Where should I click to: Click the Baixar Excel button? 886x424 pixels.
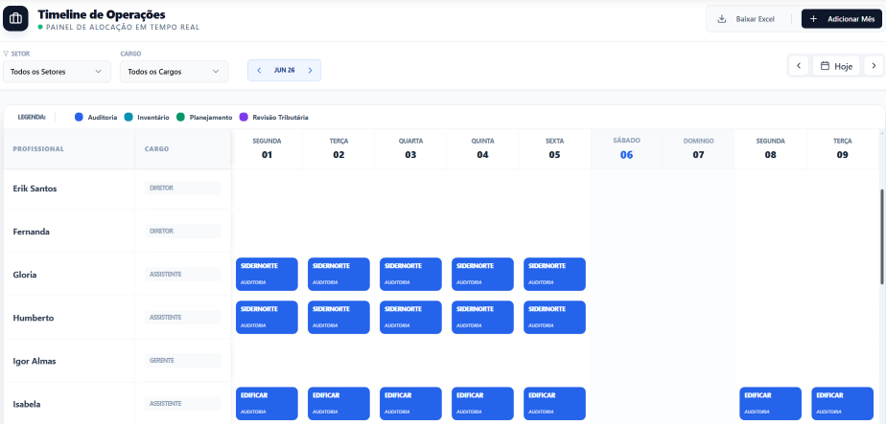(748, 19)
